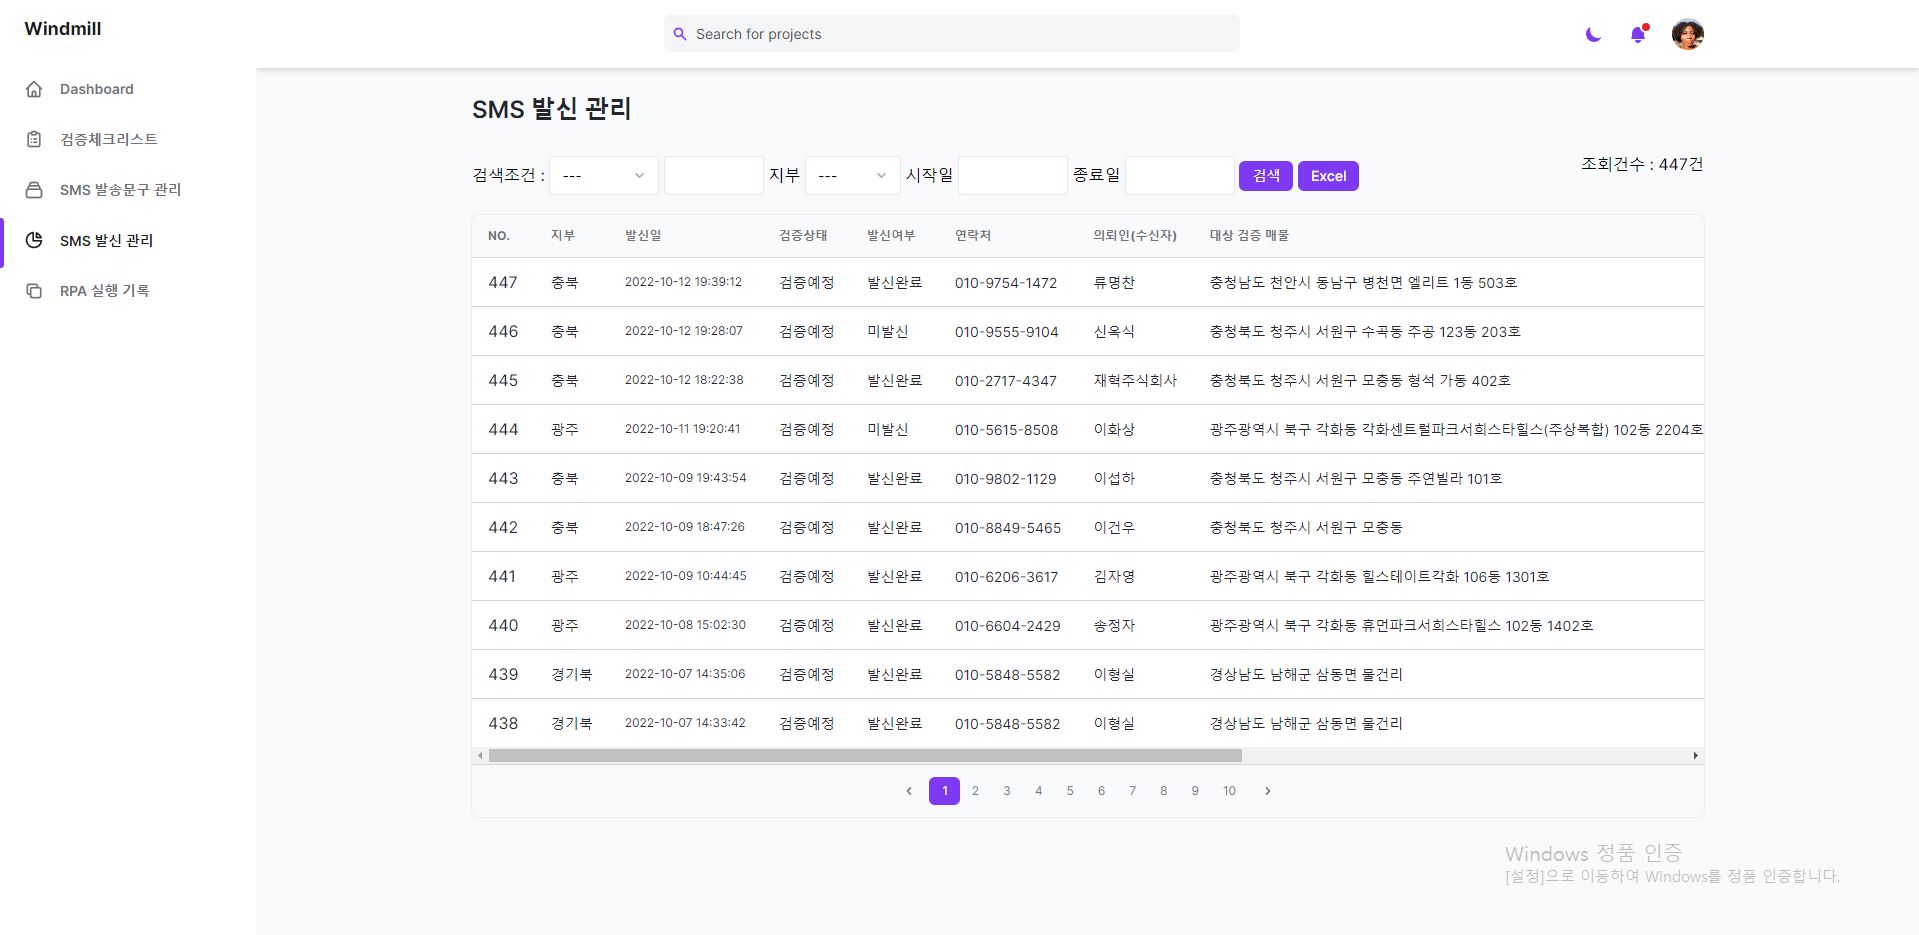The image size is (1919, 935).
Task: Click the 검증체크리스트 clipboard icon
Action: click(x=34, y=139)
